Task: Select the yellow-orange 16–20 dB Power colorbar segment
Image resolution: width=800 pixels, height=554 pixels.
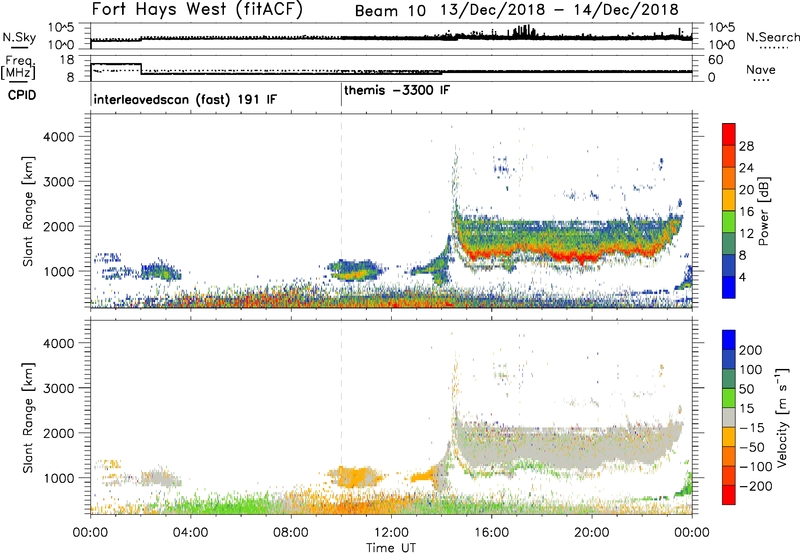Action: click(x=729, y=199)
